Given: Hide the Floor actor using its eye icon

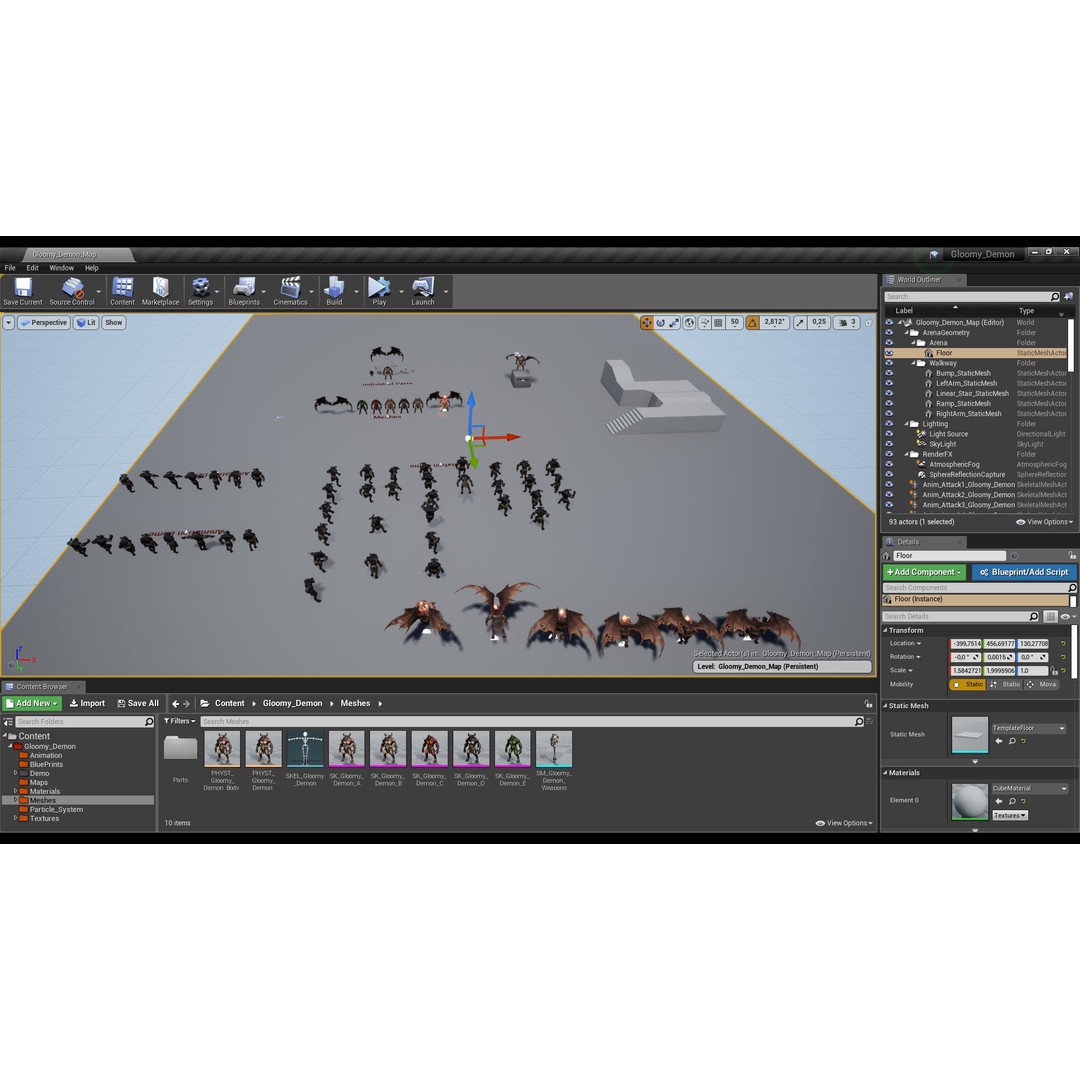Looking at the screenshot, I should click(889, 353).
